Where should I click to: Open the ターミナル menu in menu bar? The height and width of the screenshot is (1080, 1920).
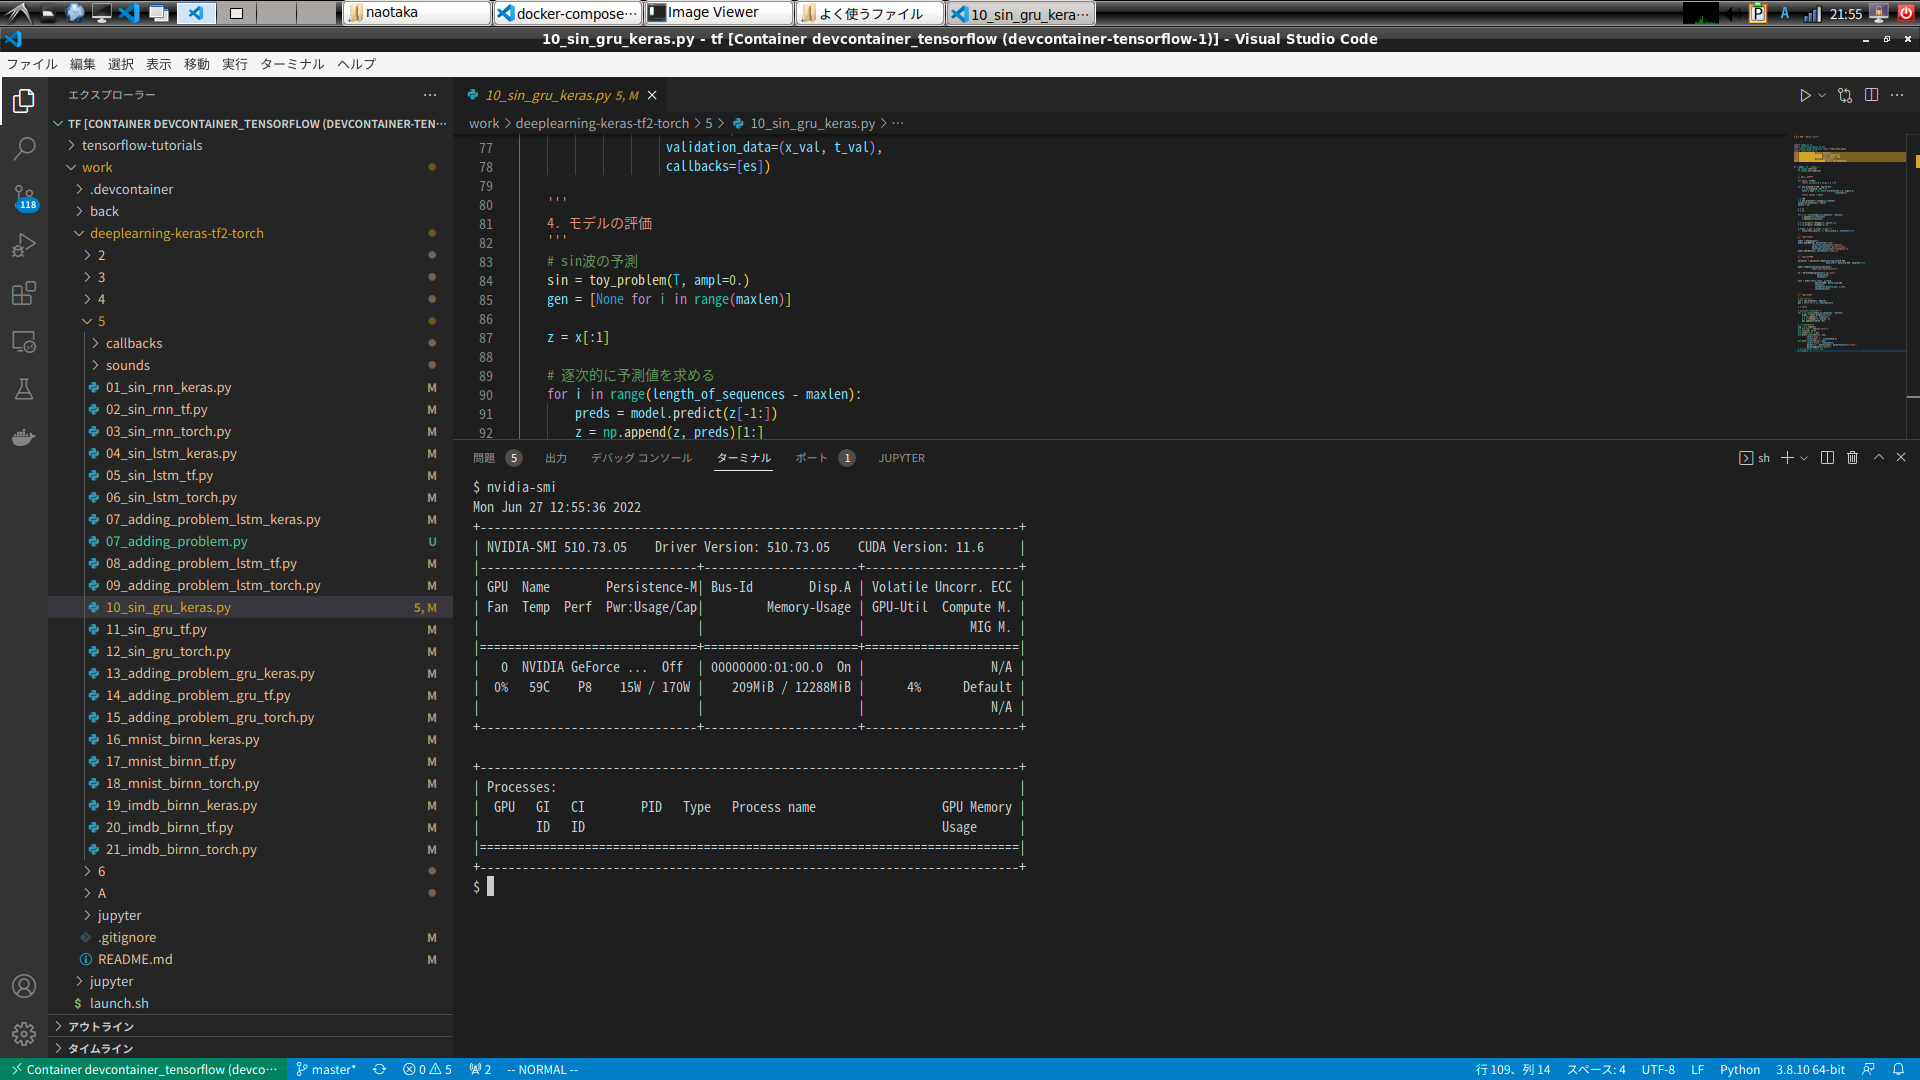point(292,64)
